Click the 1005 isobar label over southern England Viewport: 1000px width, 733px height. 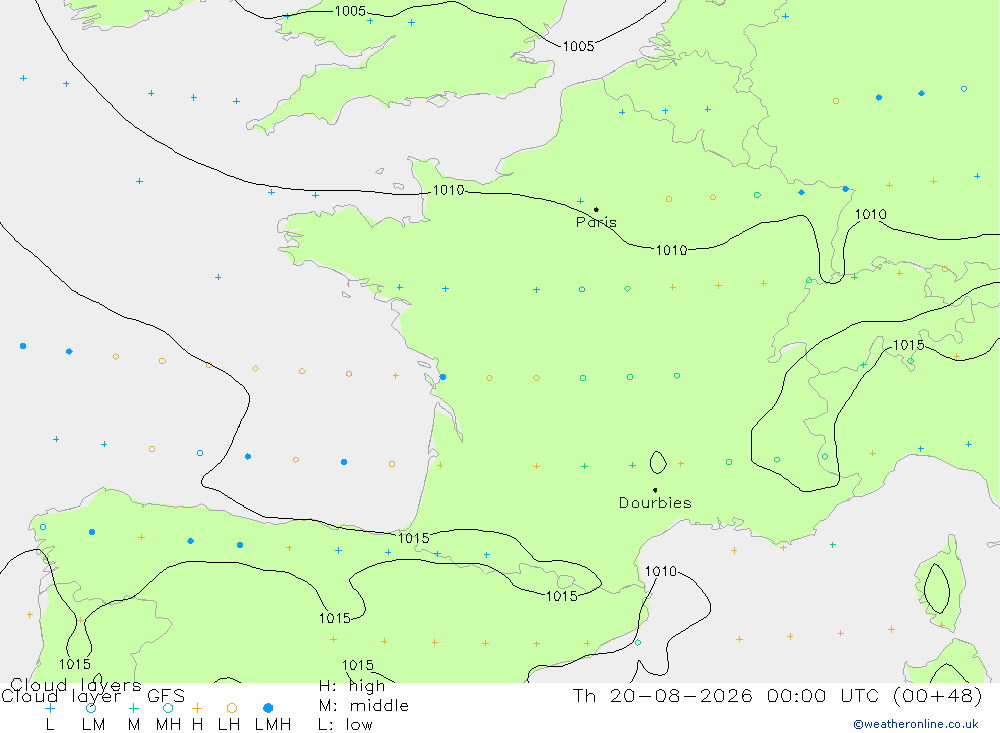pyautogui.click(x=350, y=11)
